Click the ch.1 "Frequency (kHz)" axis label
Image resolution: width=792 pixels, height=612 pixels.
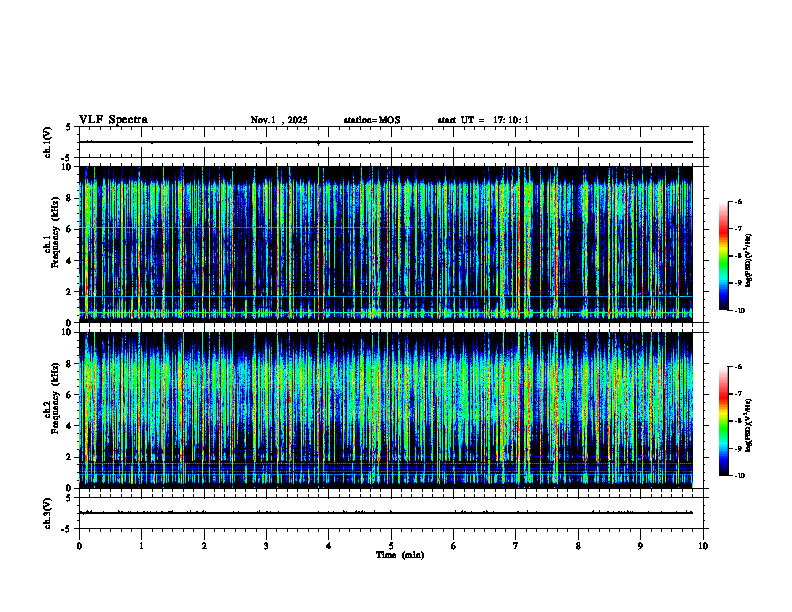tap(55, 232)
